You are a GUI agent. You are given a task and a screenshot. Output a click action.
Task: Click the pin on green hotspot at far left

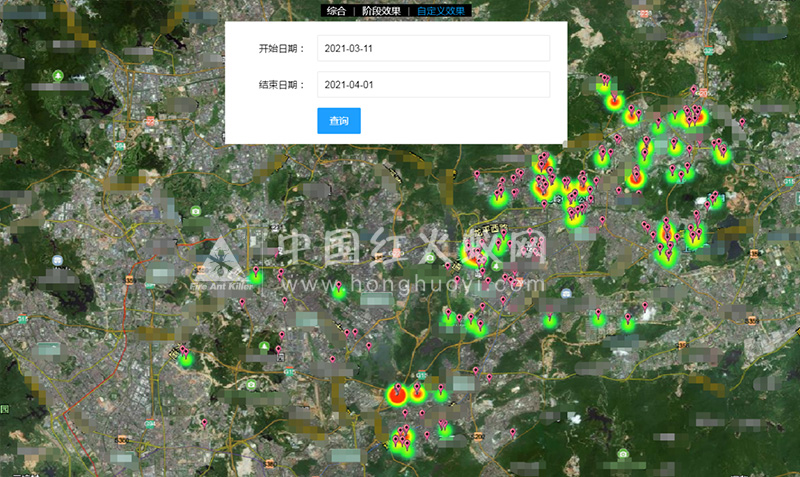pos(185,355)
